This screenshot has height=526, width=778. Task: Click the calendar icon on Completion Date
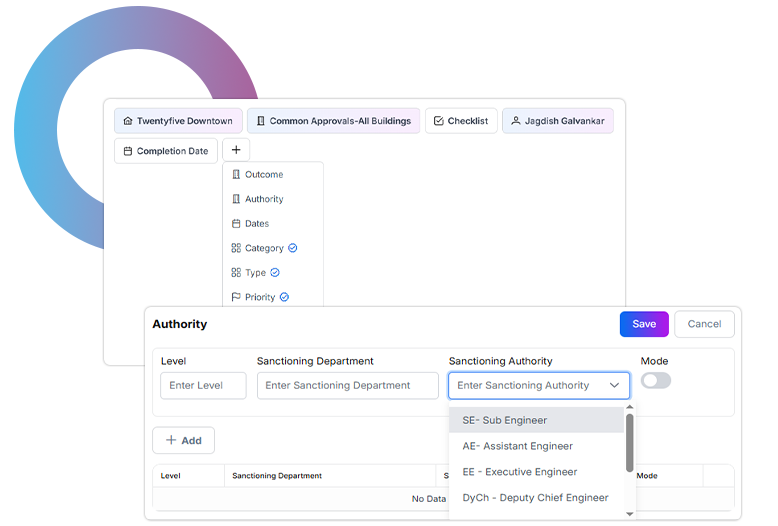[x=127, y=151]
